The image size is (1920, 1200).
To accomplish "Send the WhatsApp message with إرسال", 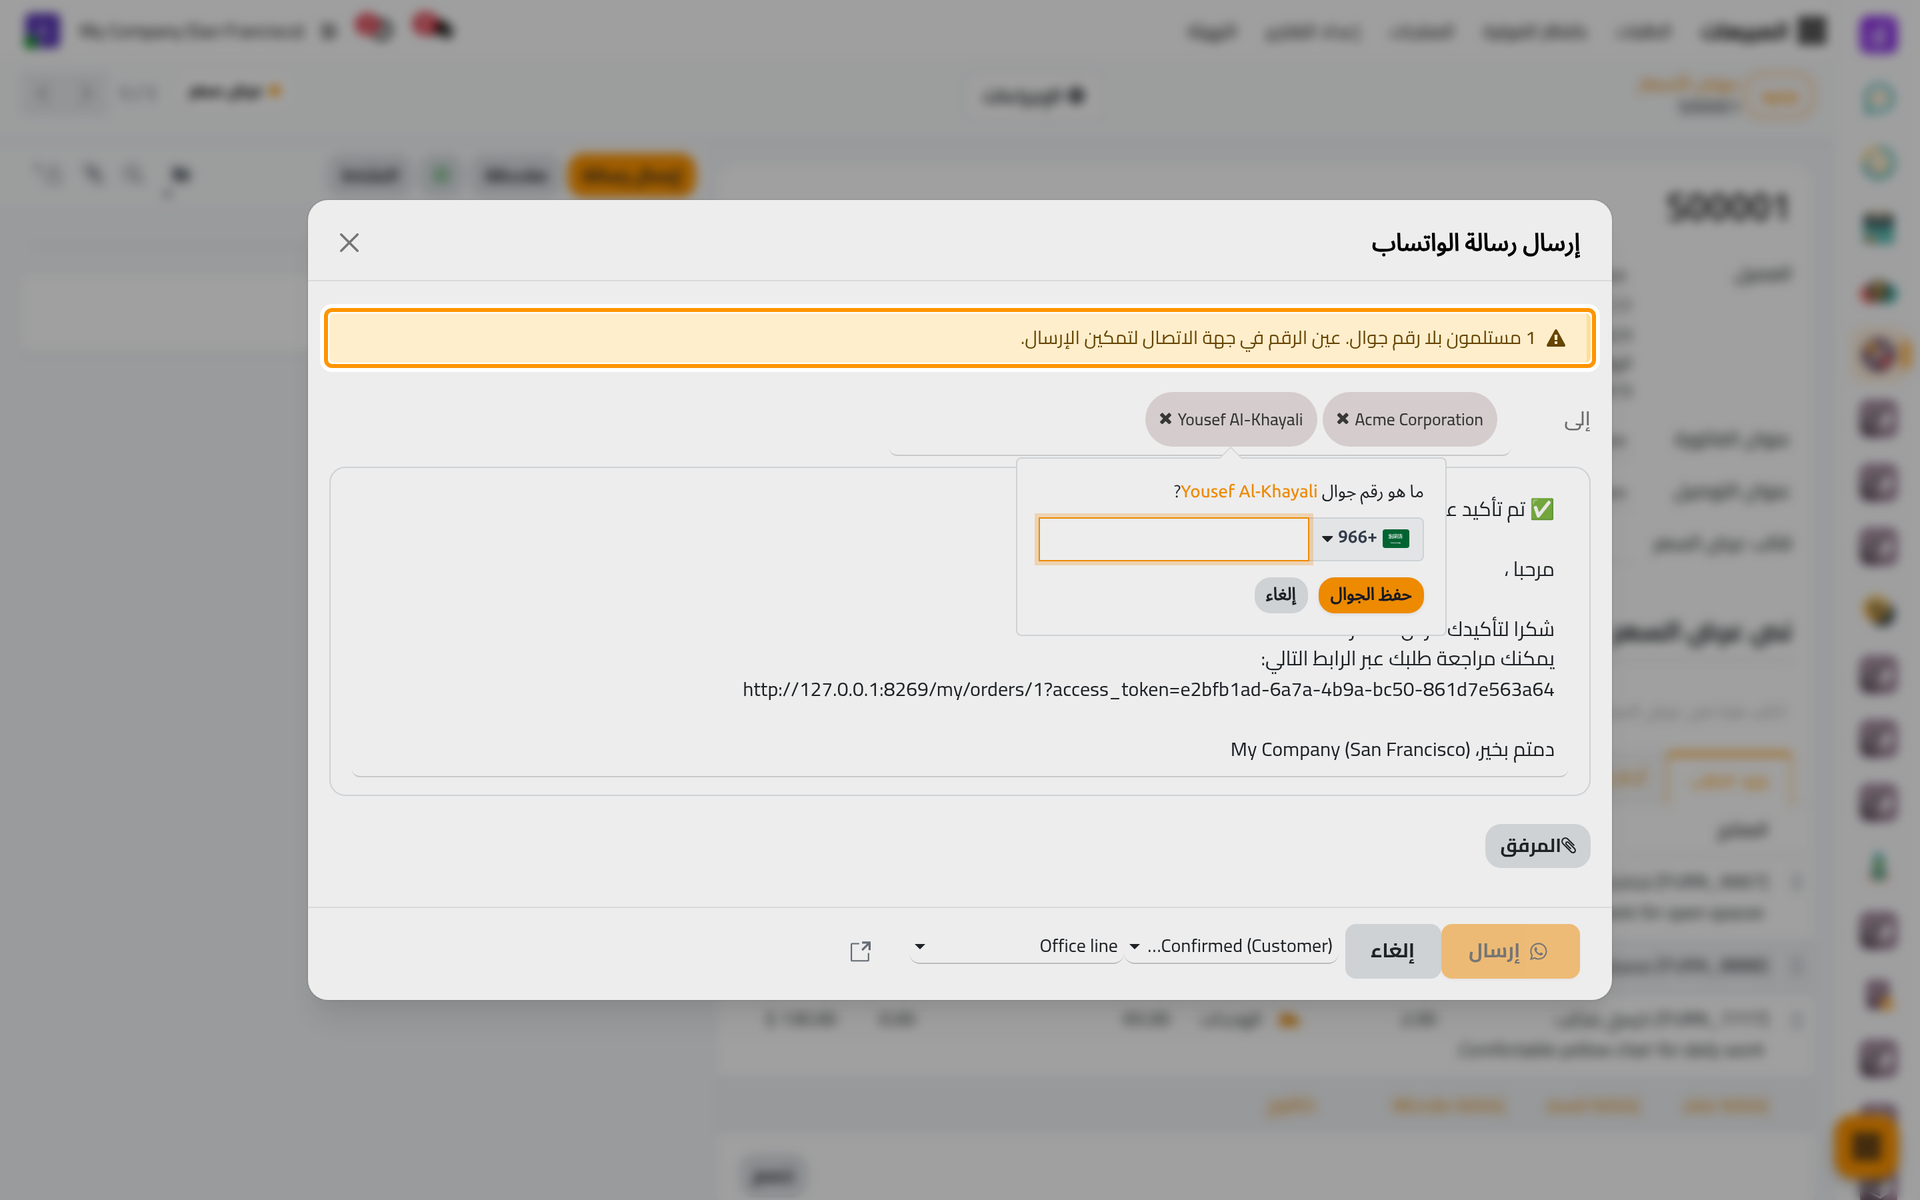I will (x=1510, y=951).
